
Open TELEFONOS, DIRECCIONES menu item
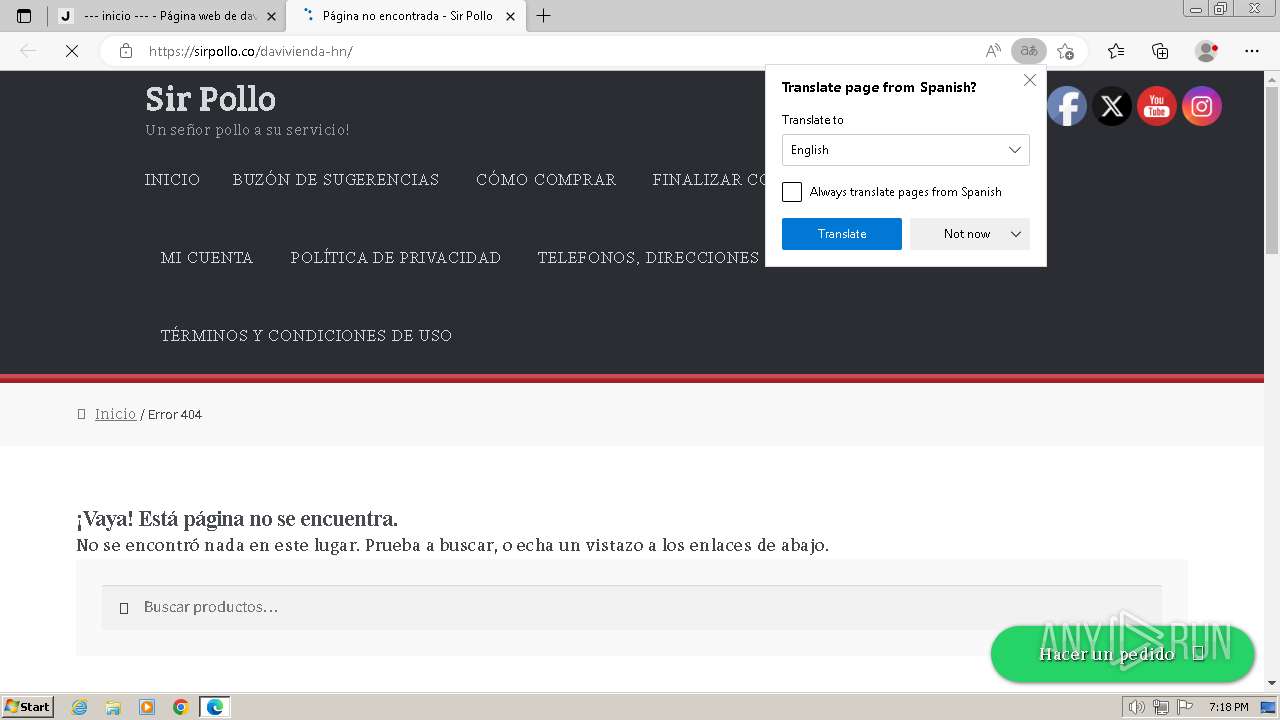pyautogui.click(x=648, y=258)
